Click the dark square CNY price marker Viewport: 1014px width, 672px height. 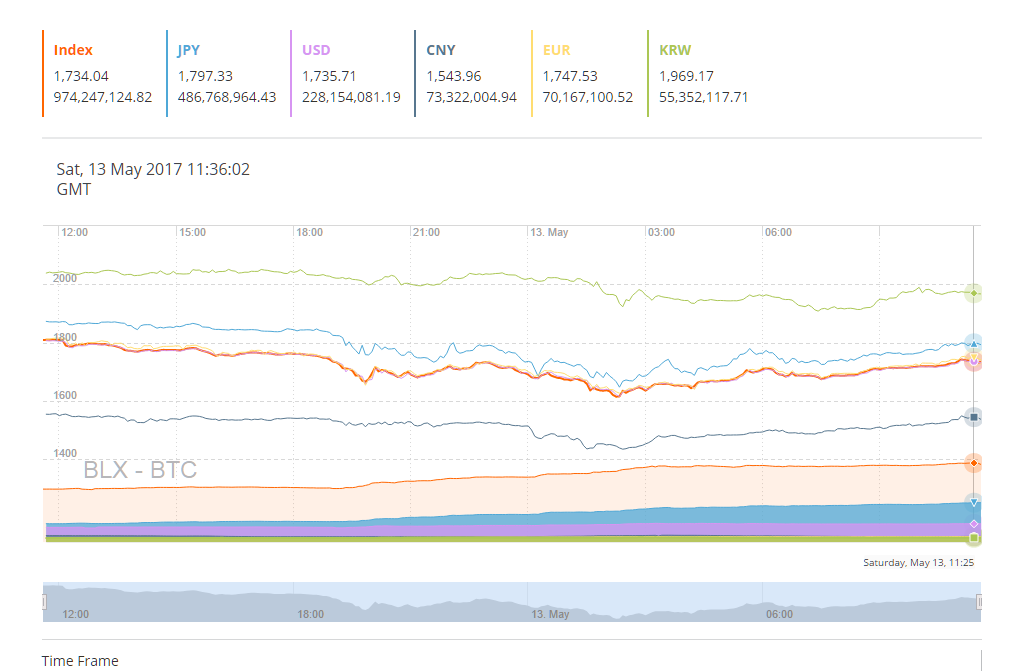tap(973, 417)
